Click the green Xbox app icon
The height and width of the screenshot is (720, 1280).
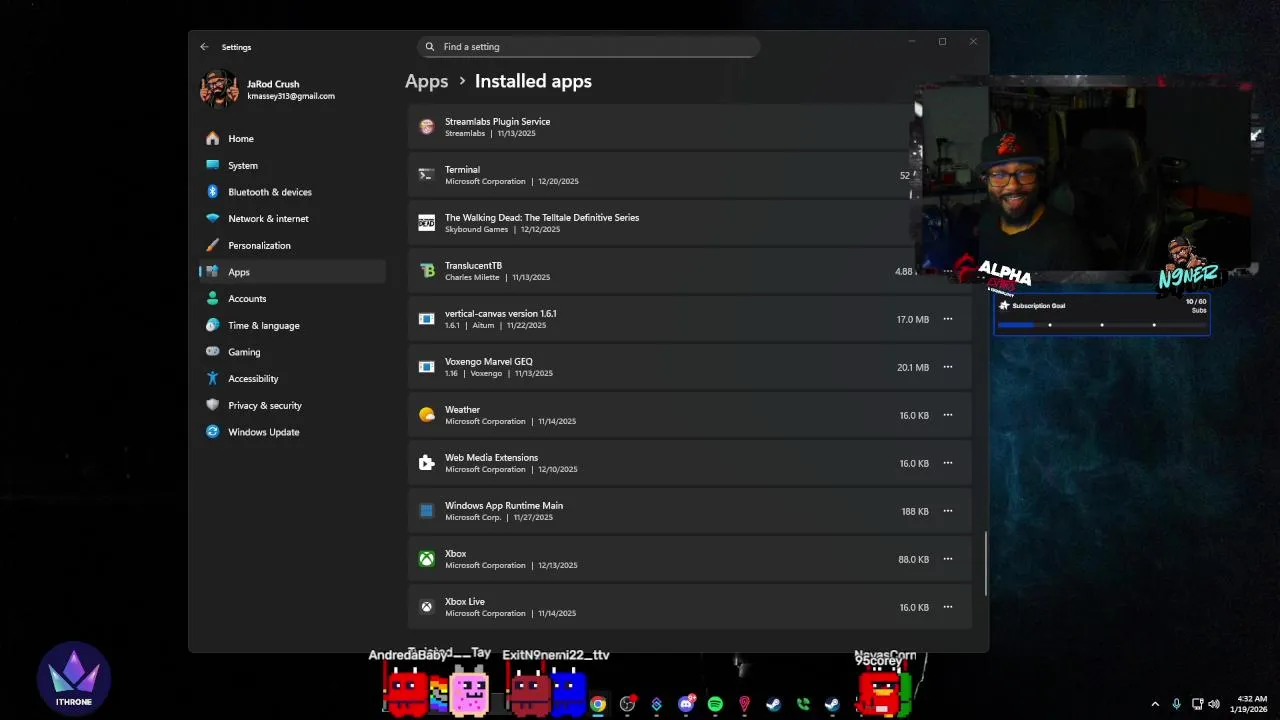pos(427,559)
